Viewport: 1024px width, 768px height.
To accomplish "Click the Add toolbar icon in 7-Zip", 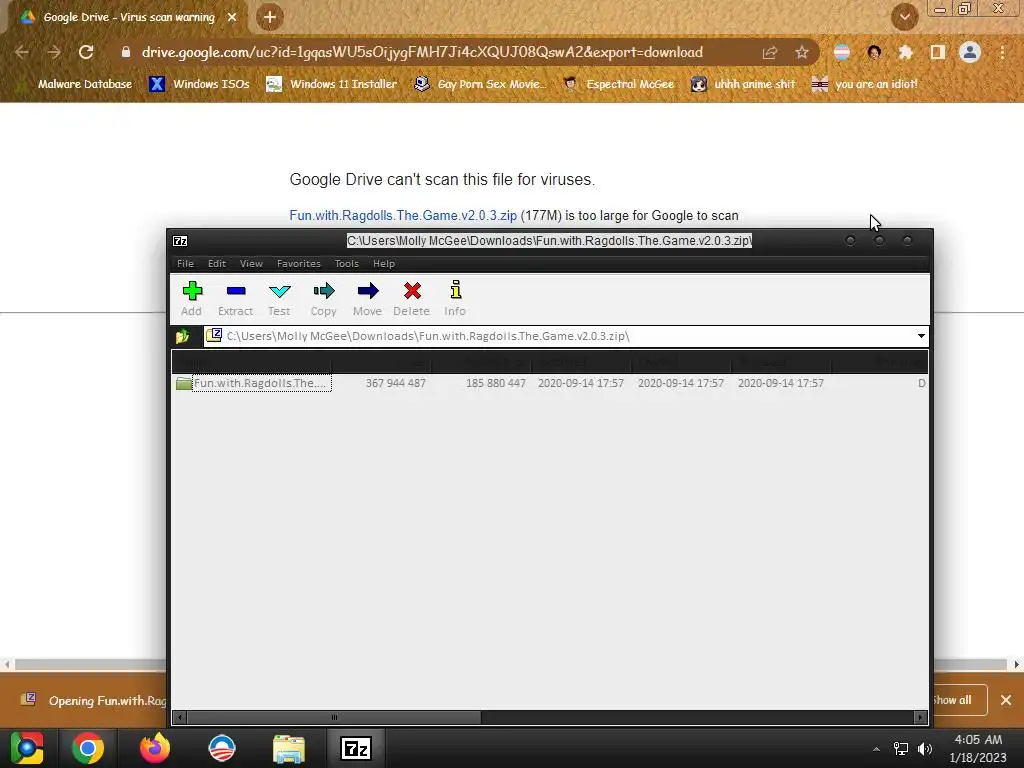I will pos(192,291).
